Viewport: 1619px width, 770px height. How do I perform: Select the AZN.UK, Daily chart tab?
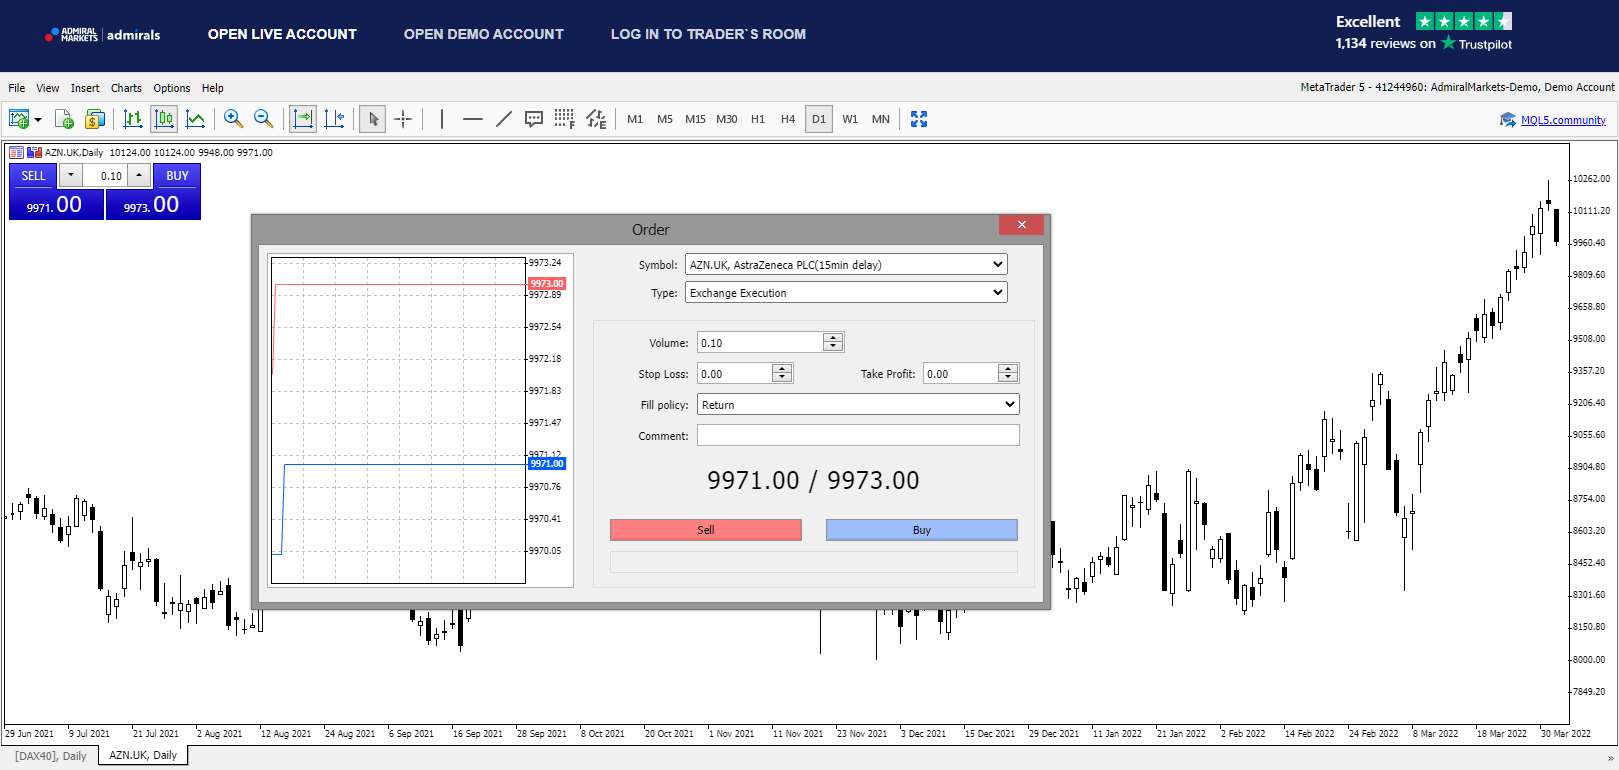coord(143,755)
